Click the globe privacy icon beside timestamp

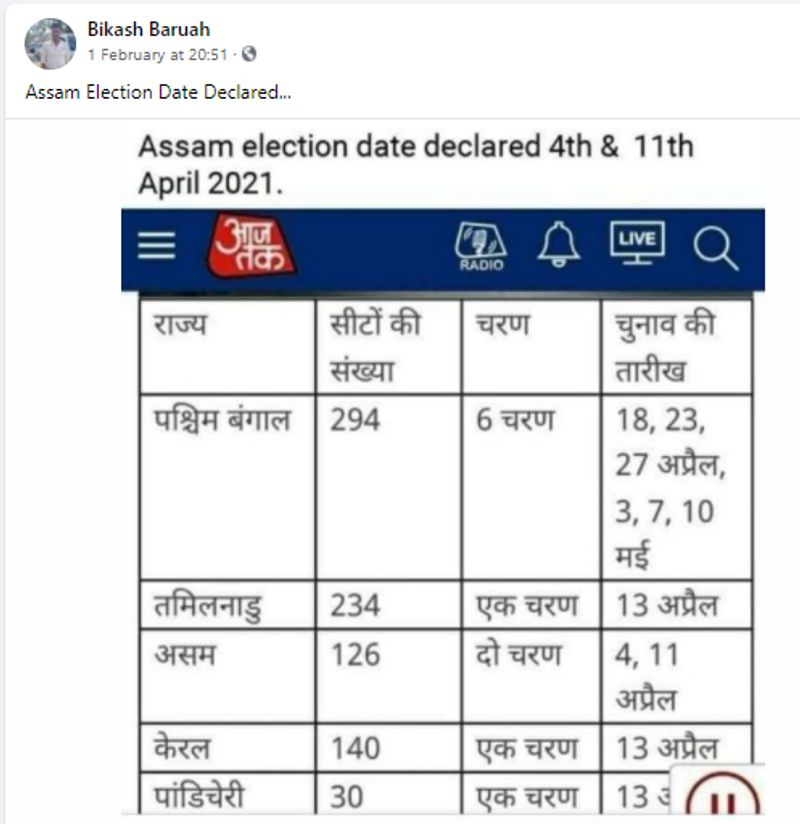(249, 55)
